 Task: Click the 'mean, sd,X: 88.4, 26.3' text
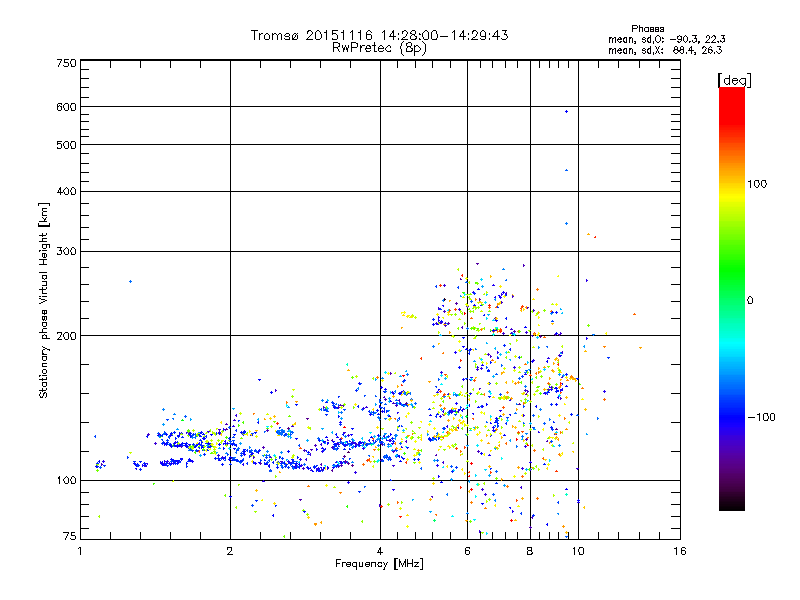coord(665,50)
